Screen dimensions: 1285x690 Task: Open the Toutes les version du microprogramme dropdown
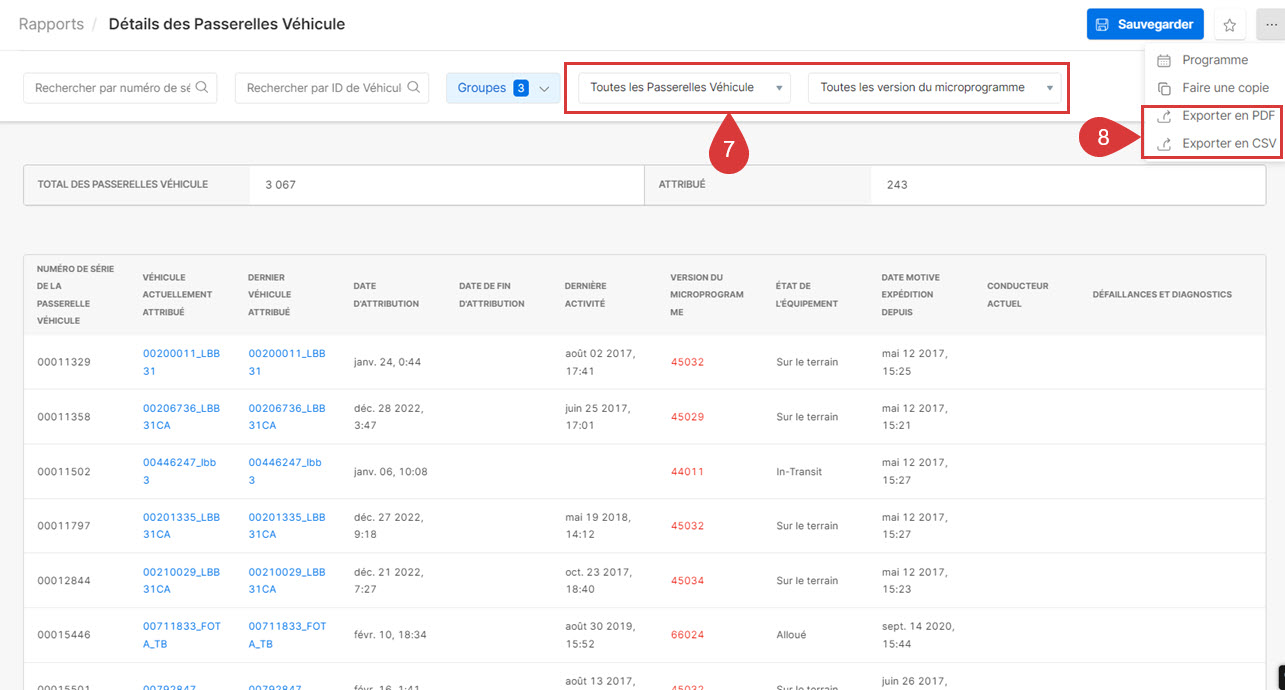(935, 88)
